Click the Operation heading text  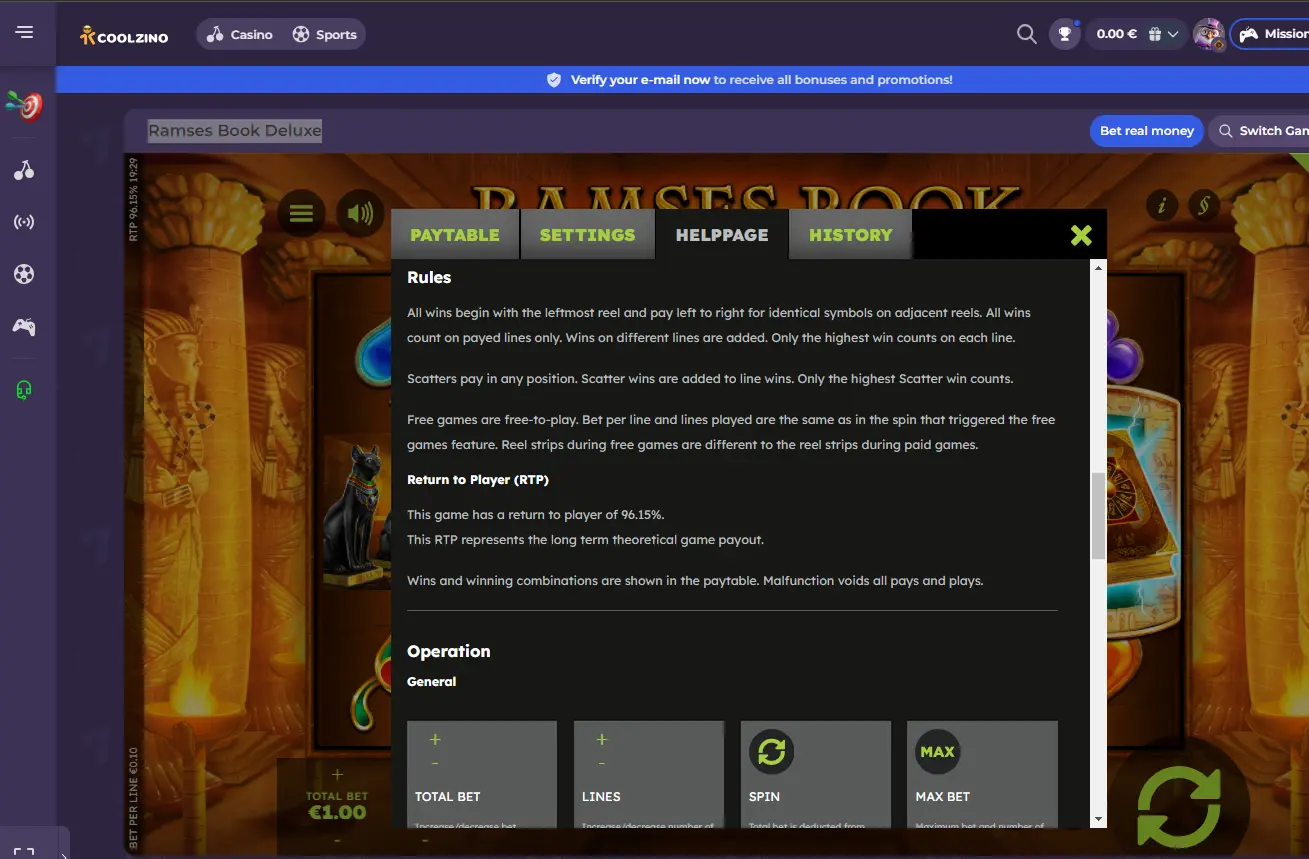pos(449,651)
